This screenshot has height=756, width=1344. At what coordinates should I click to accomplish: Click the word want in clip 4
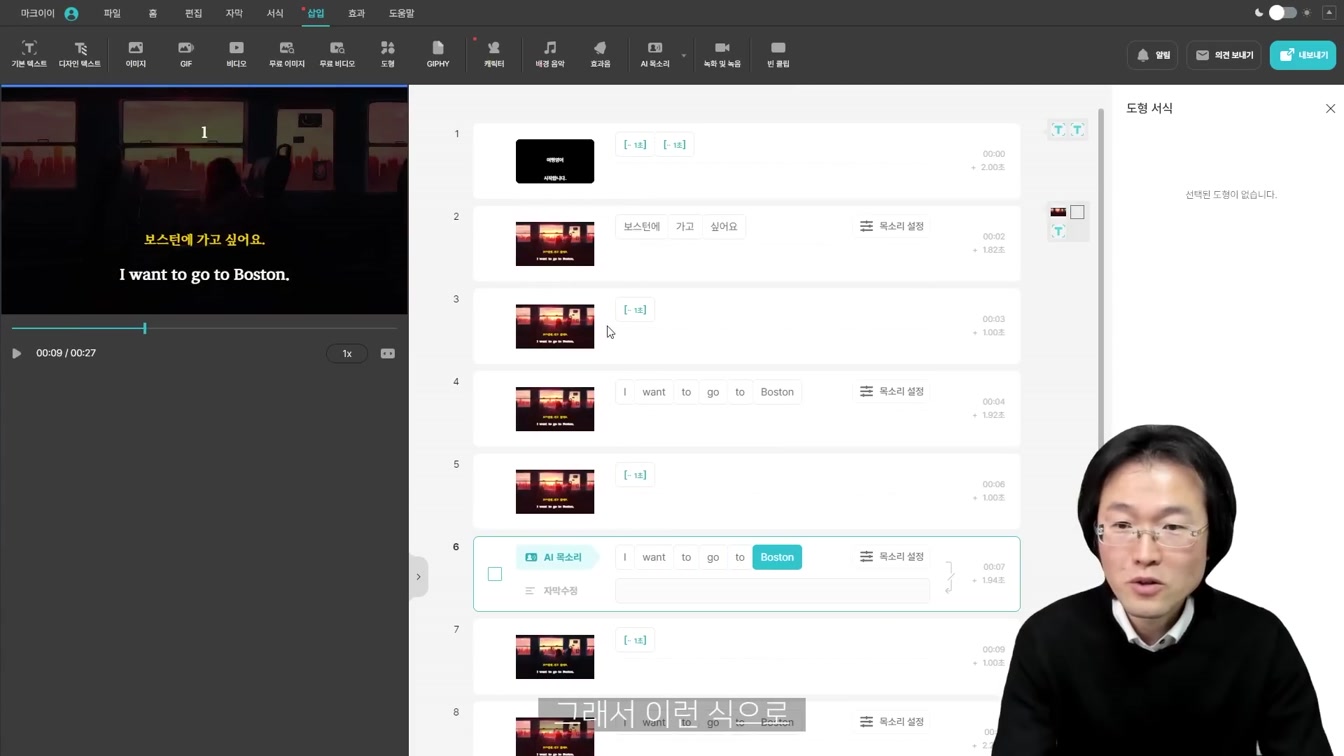[654, 392]
